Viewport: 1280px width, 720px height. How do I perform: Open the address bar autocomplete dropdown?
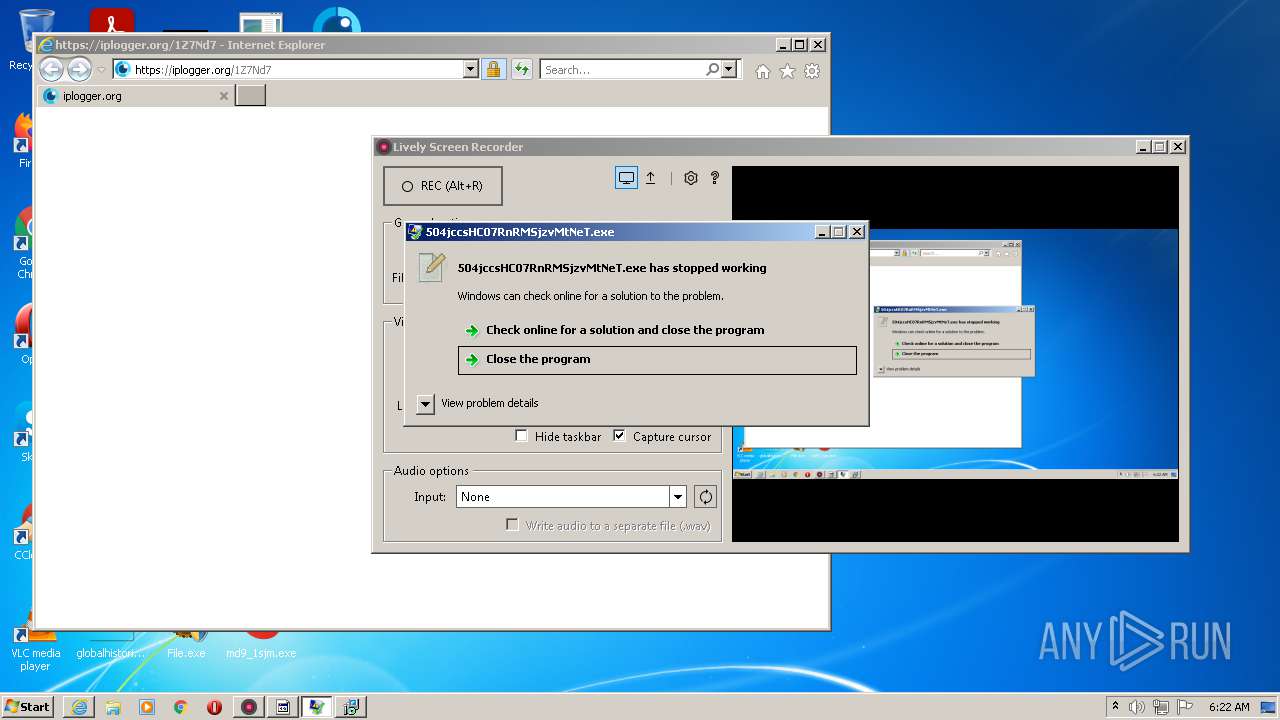click(x=471, y=70)
